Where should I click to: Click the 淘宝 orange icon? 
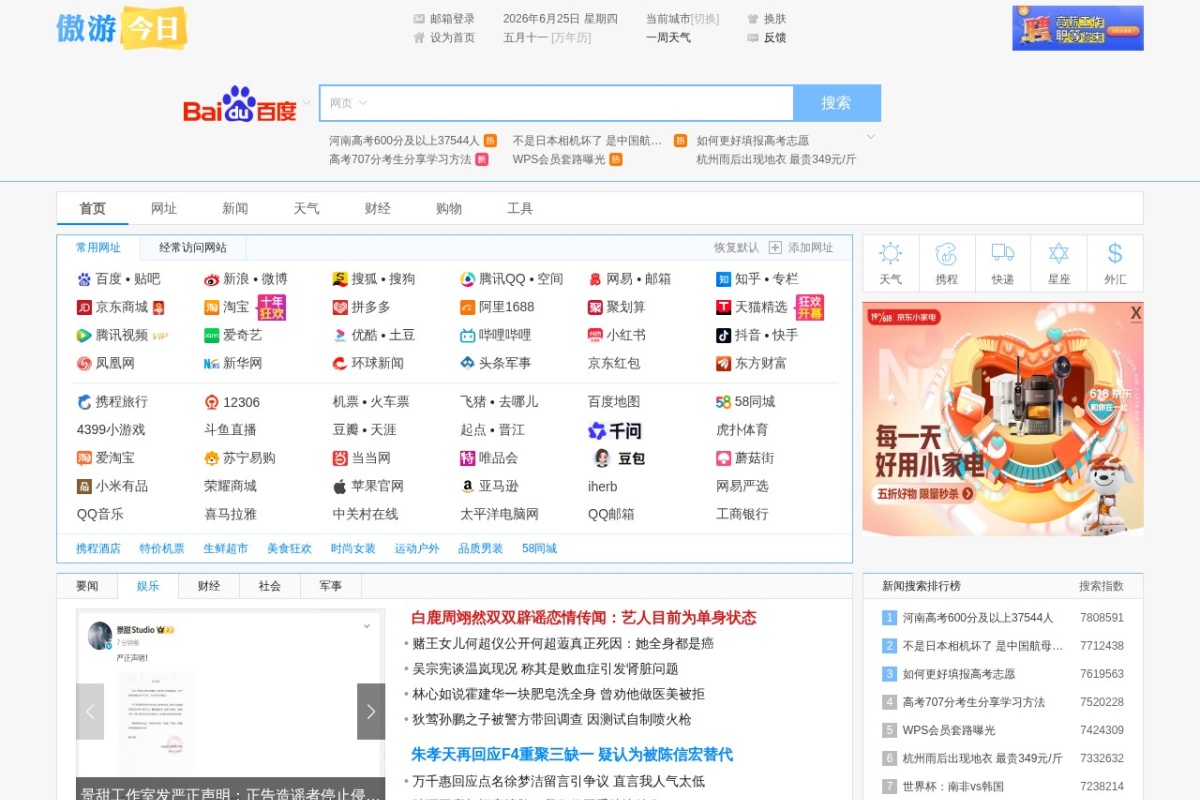[212, 307]
